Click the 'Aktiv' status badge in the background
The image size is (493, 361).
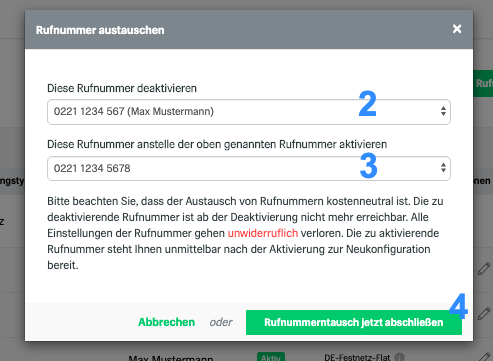(x=271, y=357)
